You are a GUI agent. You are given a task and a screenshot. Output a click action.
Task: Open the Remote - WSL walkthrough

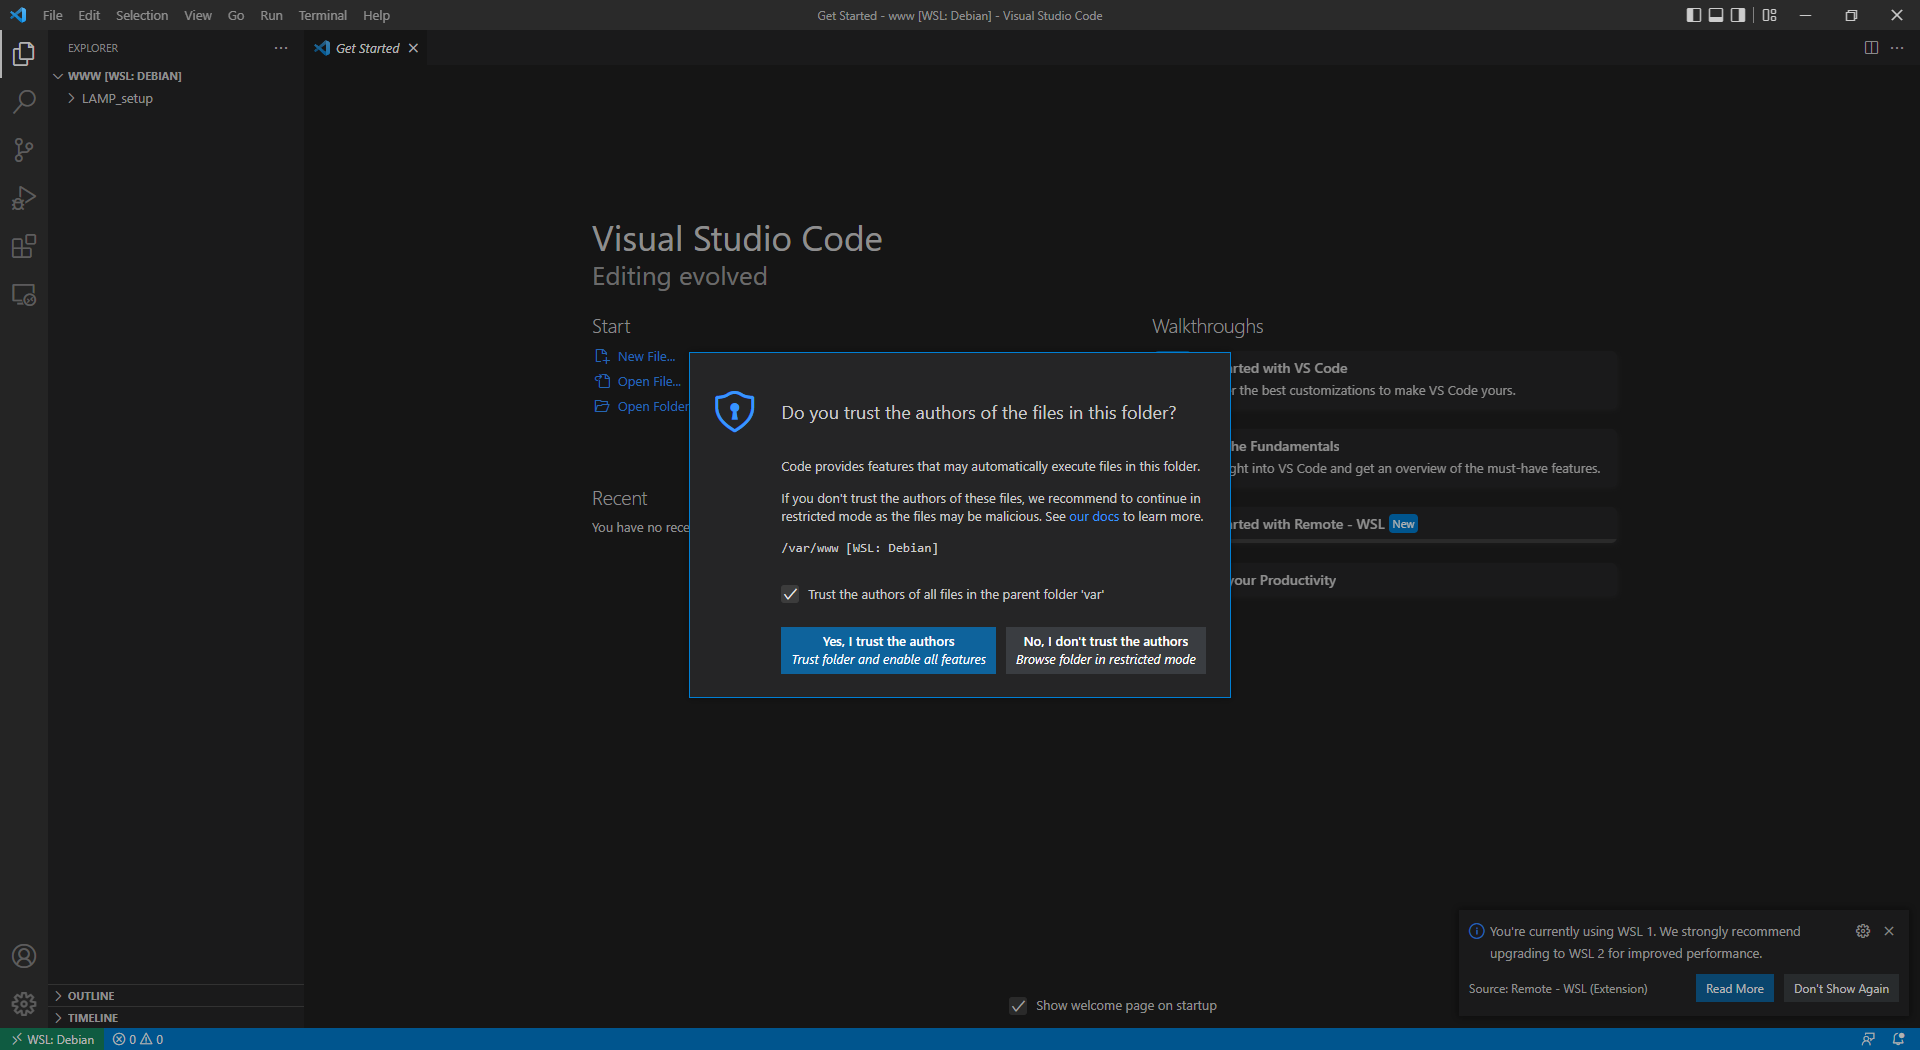(x=1423, y=524)
